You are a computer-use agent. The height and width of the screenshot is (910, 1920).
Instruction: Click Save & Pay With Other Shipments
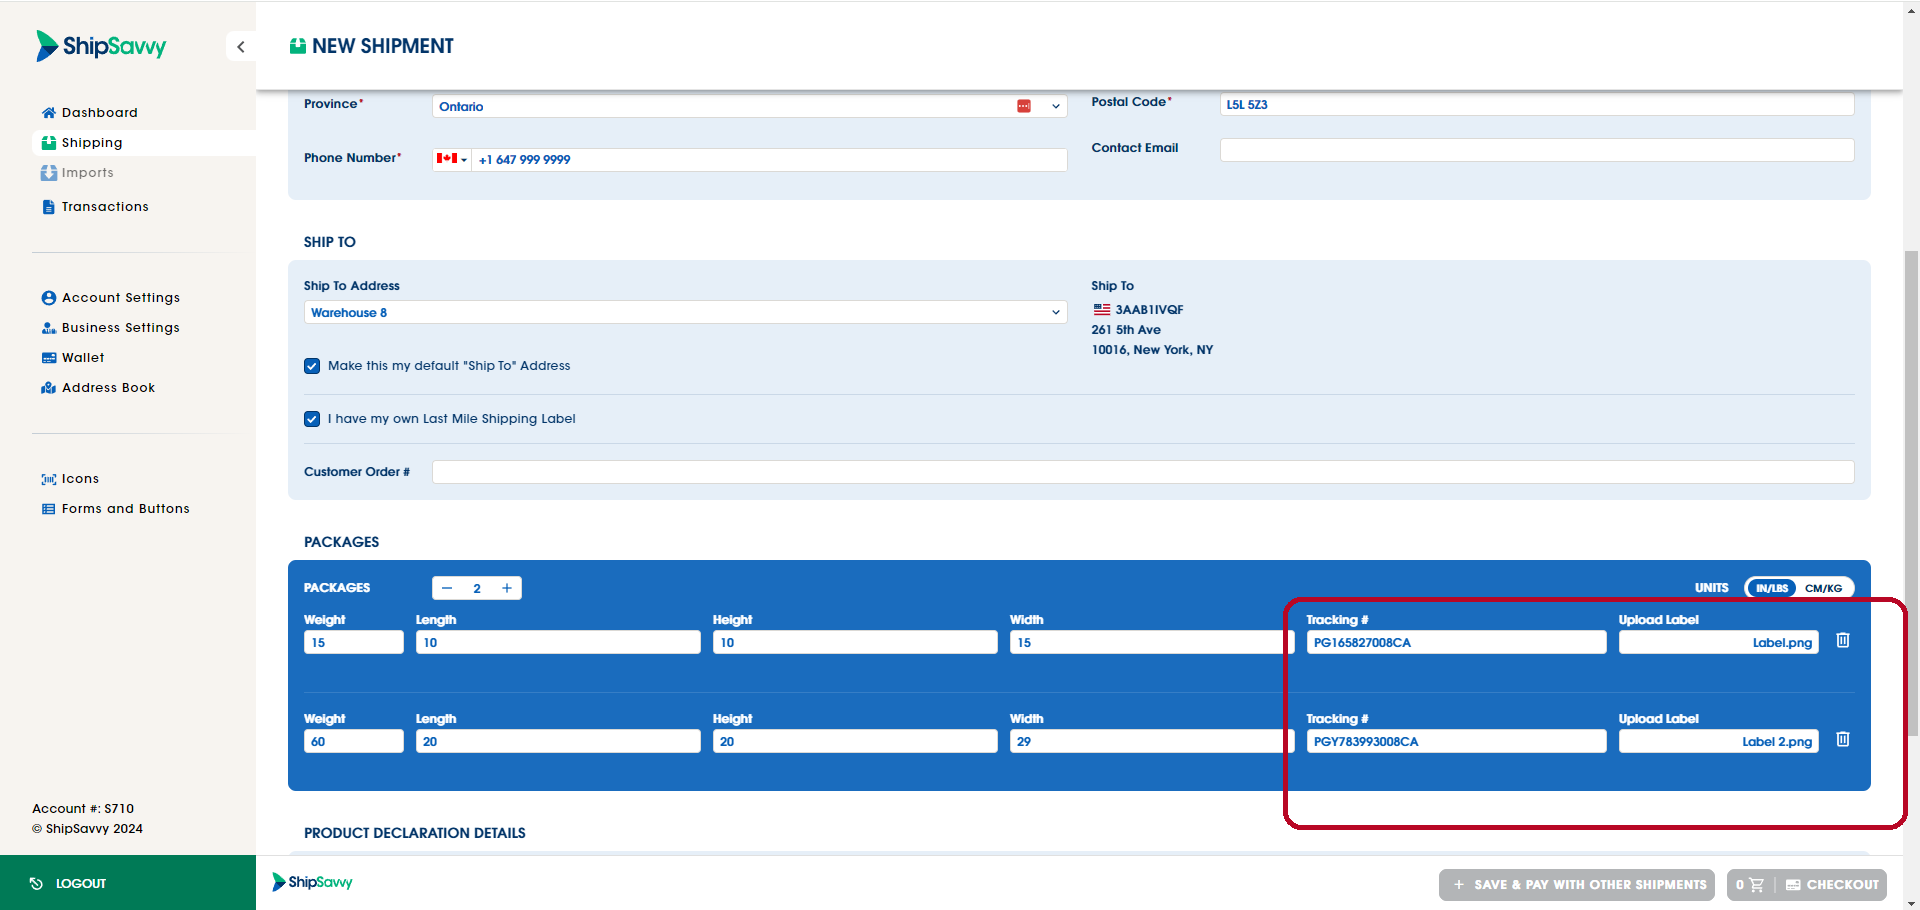(1577, 885)
